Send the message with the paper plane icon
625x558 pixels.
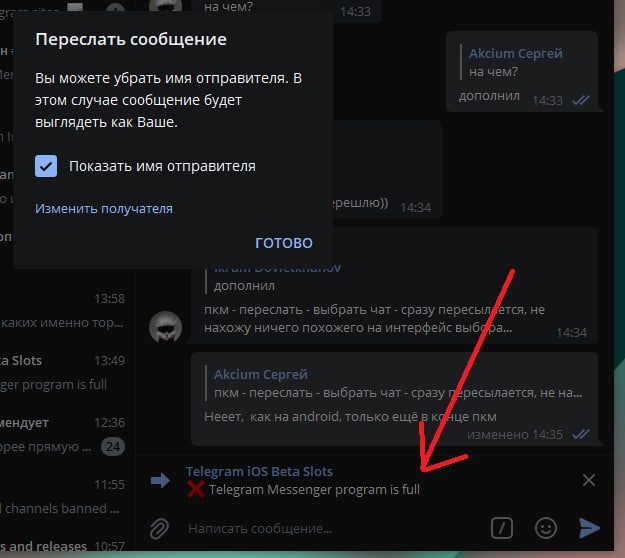(x=589, y=528)
